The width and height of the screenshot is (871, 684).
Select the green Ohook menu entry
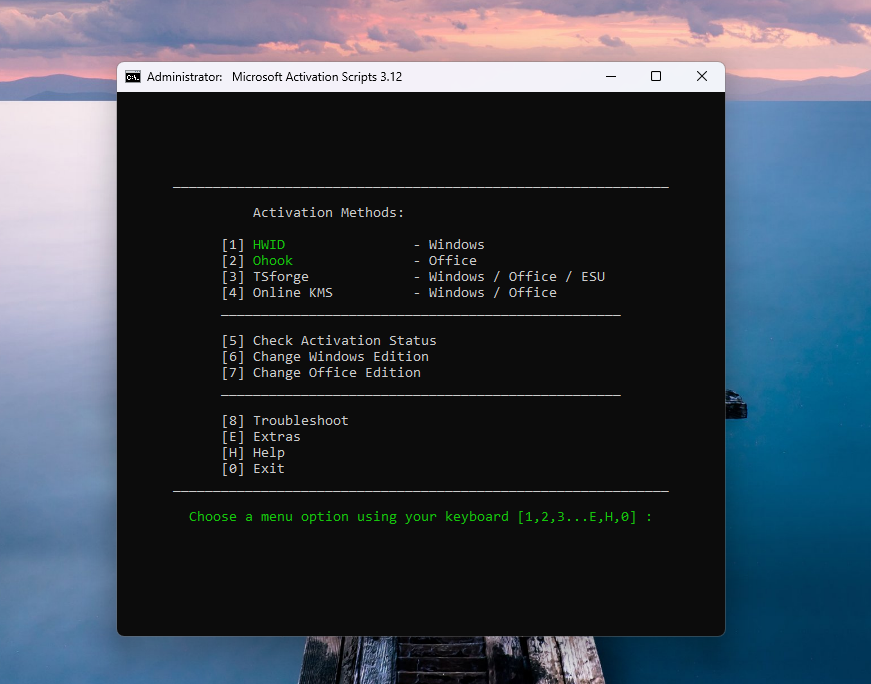273,261
